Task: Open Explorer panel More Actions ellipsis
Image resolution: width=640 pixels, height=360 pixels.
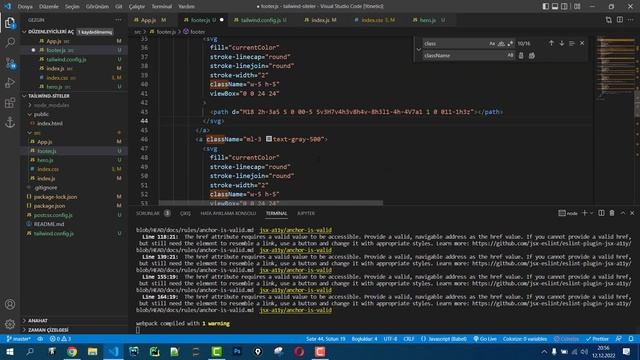Action: 118,20
